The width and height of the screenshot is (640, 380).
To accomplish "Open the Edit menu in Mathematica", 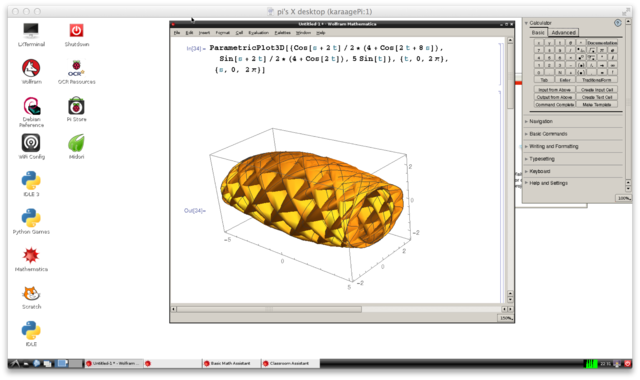I will (x=189, y=33).
